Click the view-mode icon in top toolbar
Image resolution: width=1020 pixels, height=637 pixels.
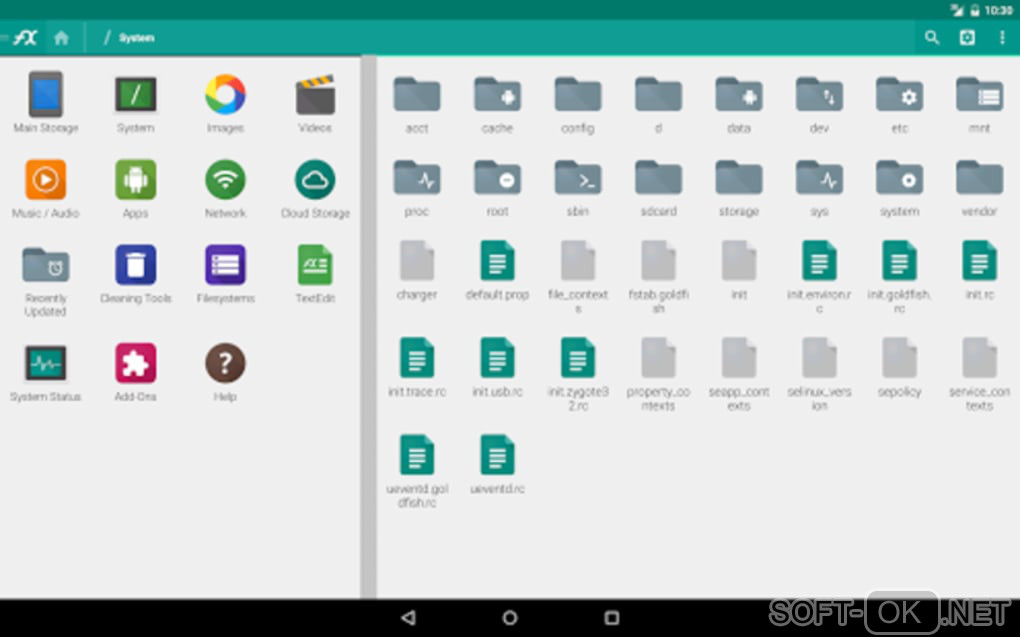point(967,38)
